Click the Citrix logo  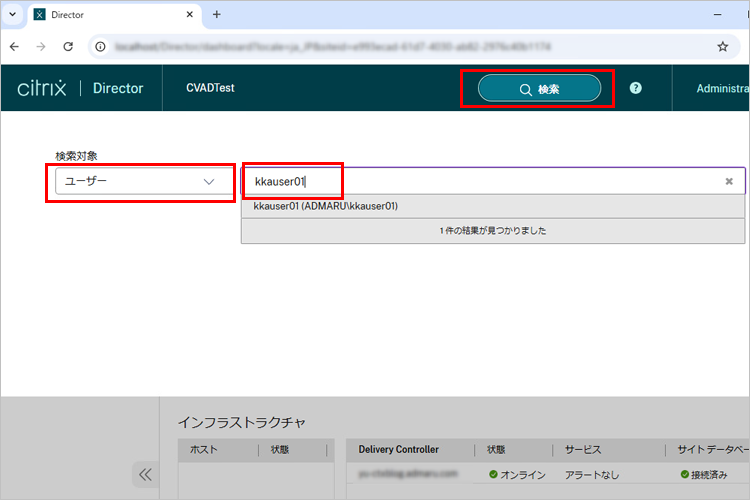42,88
